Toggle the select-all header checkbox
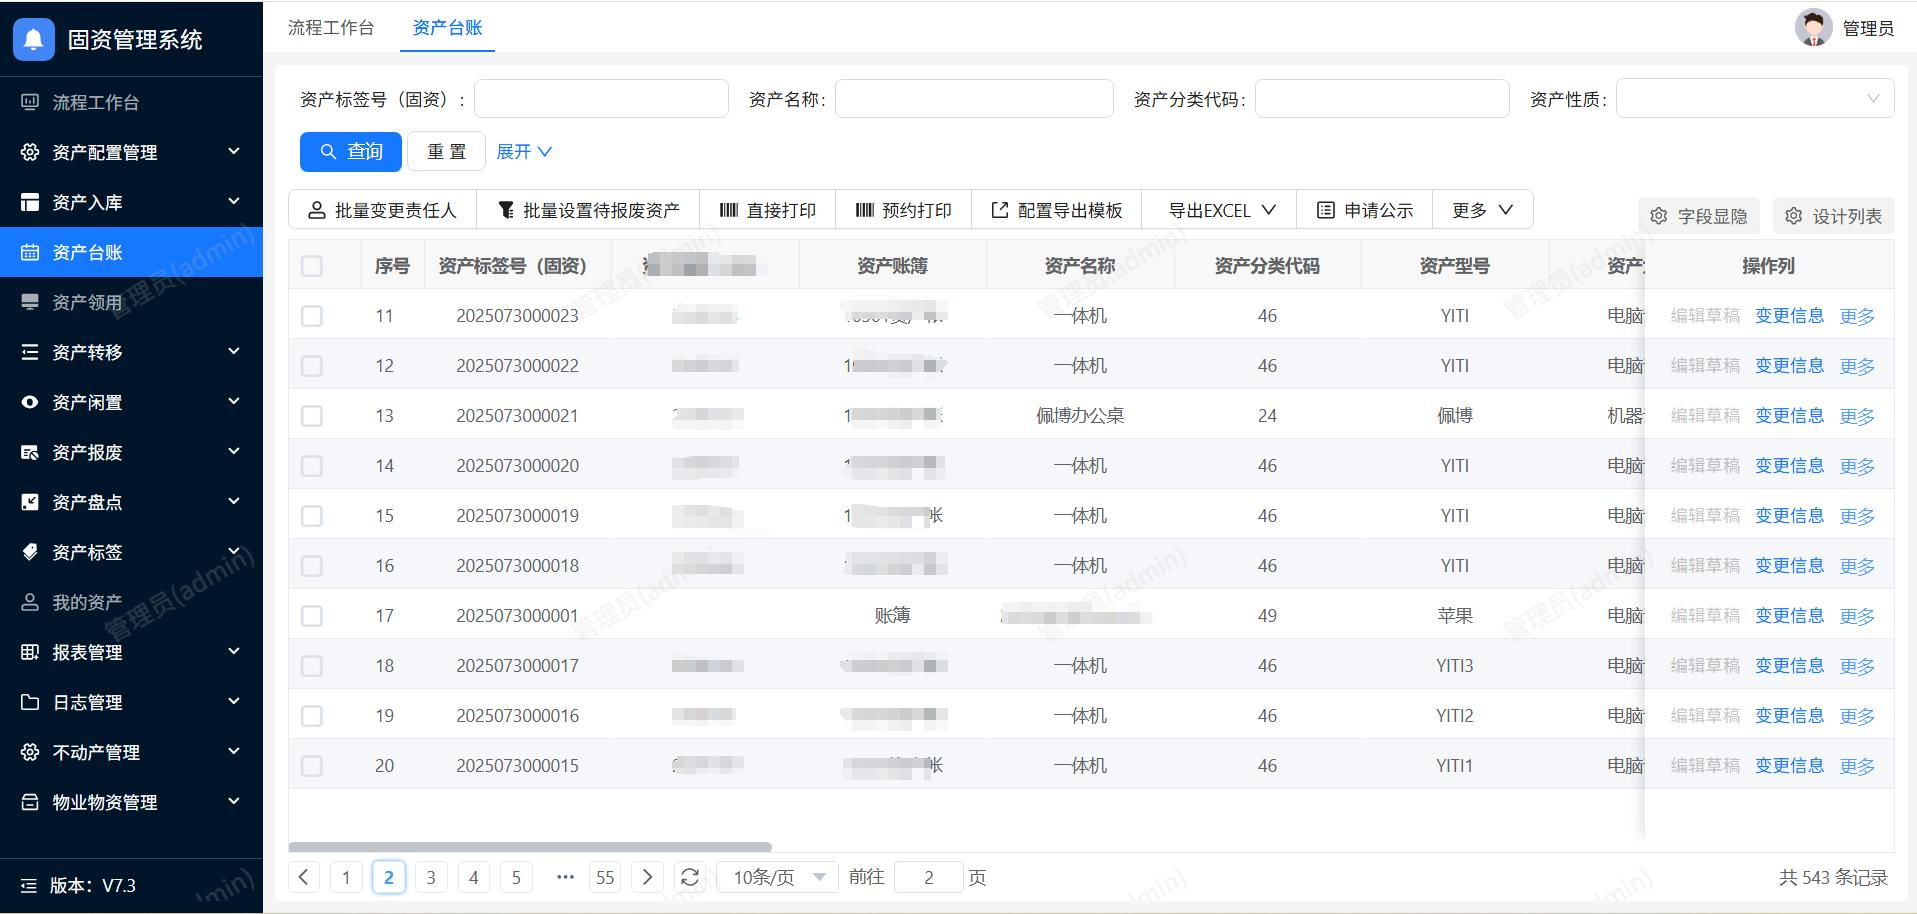The height and width of the screenshot is (914, 1917). click(312, 266)
